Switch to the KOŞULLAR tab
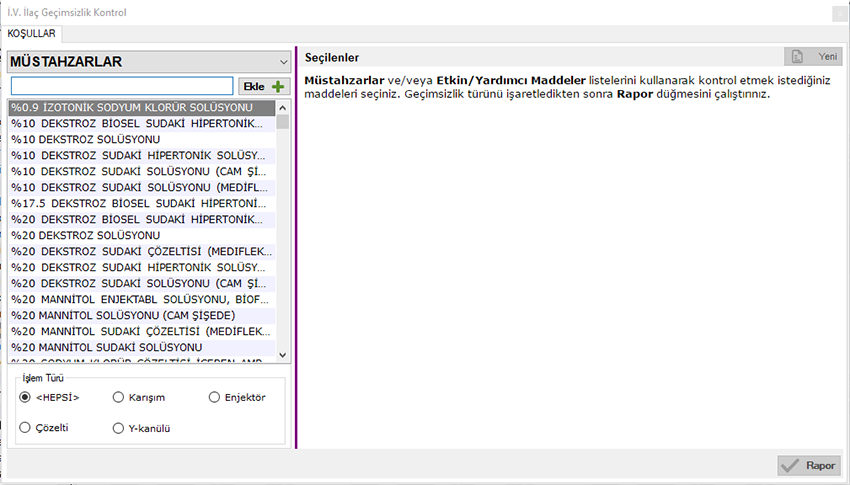850x485 pixels. point(32,34)
